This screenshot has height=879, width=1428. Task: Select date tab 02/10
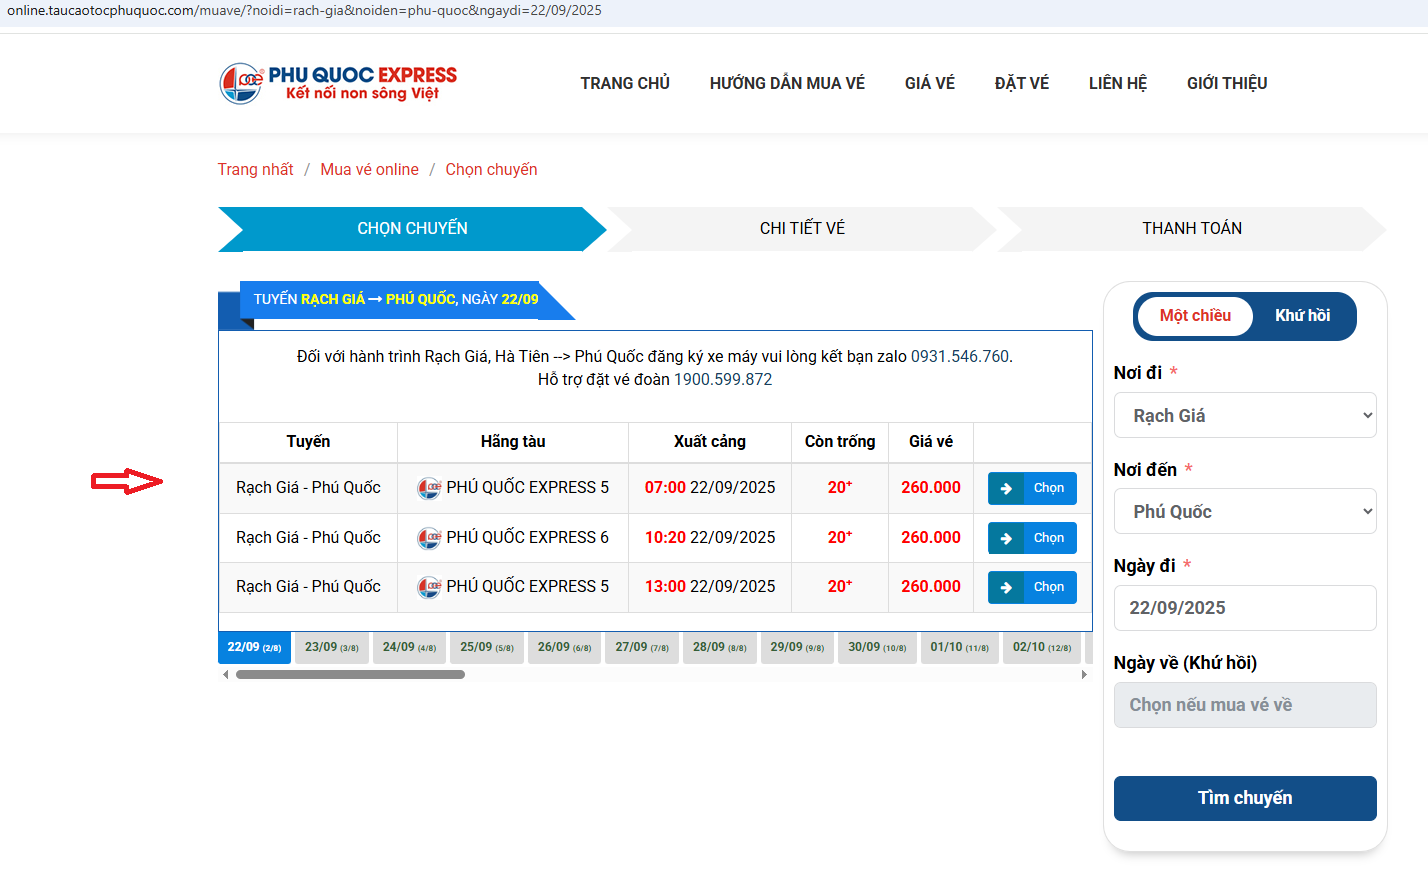point(1042,648)
